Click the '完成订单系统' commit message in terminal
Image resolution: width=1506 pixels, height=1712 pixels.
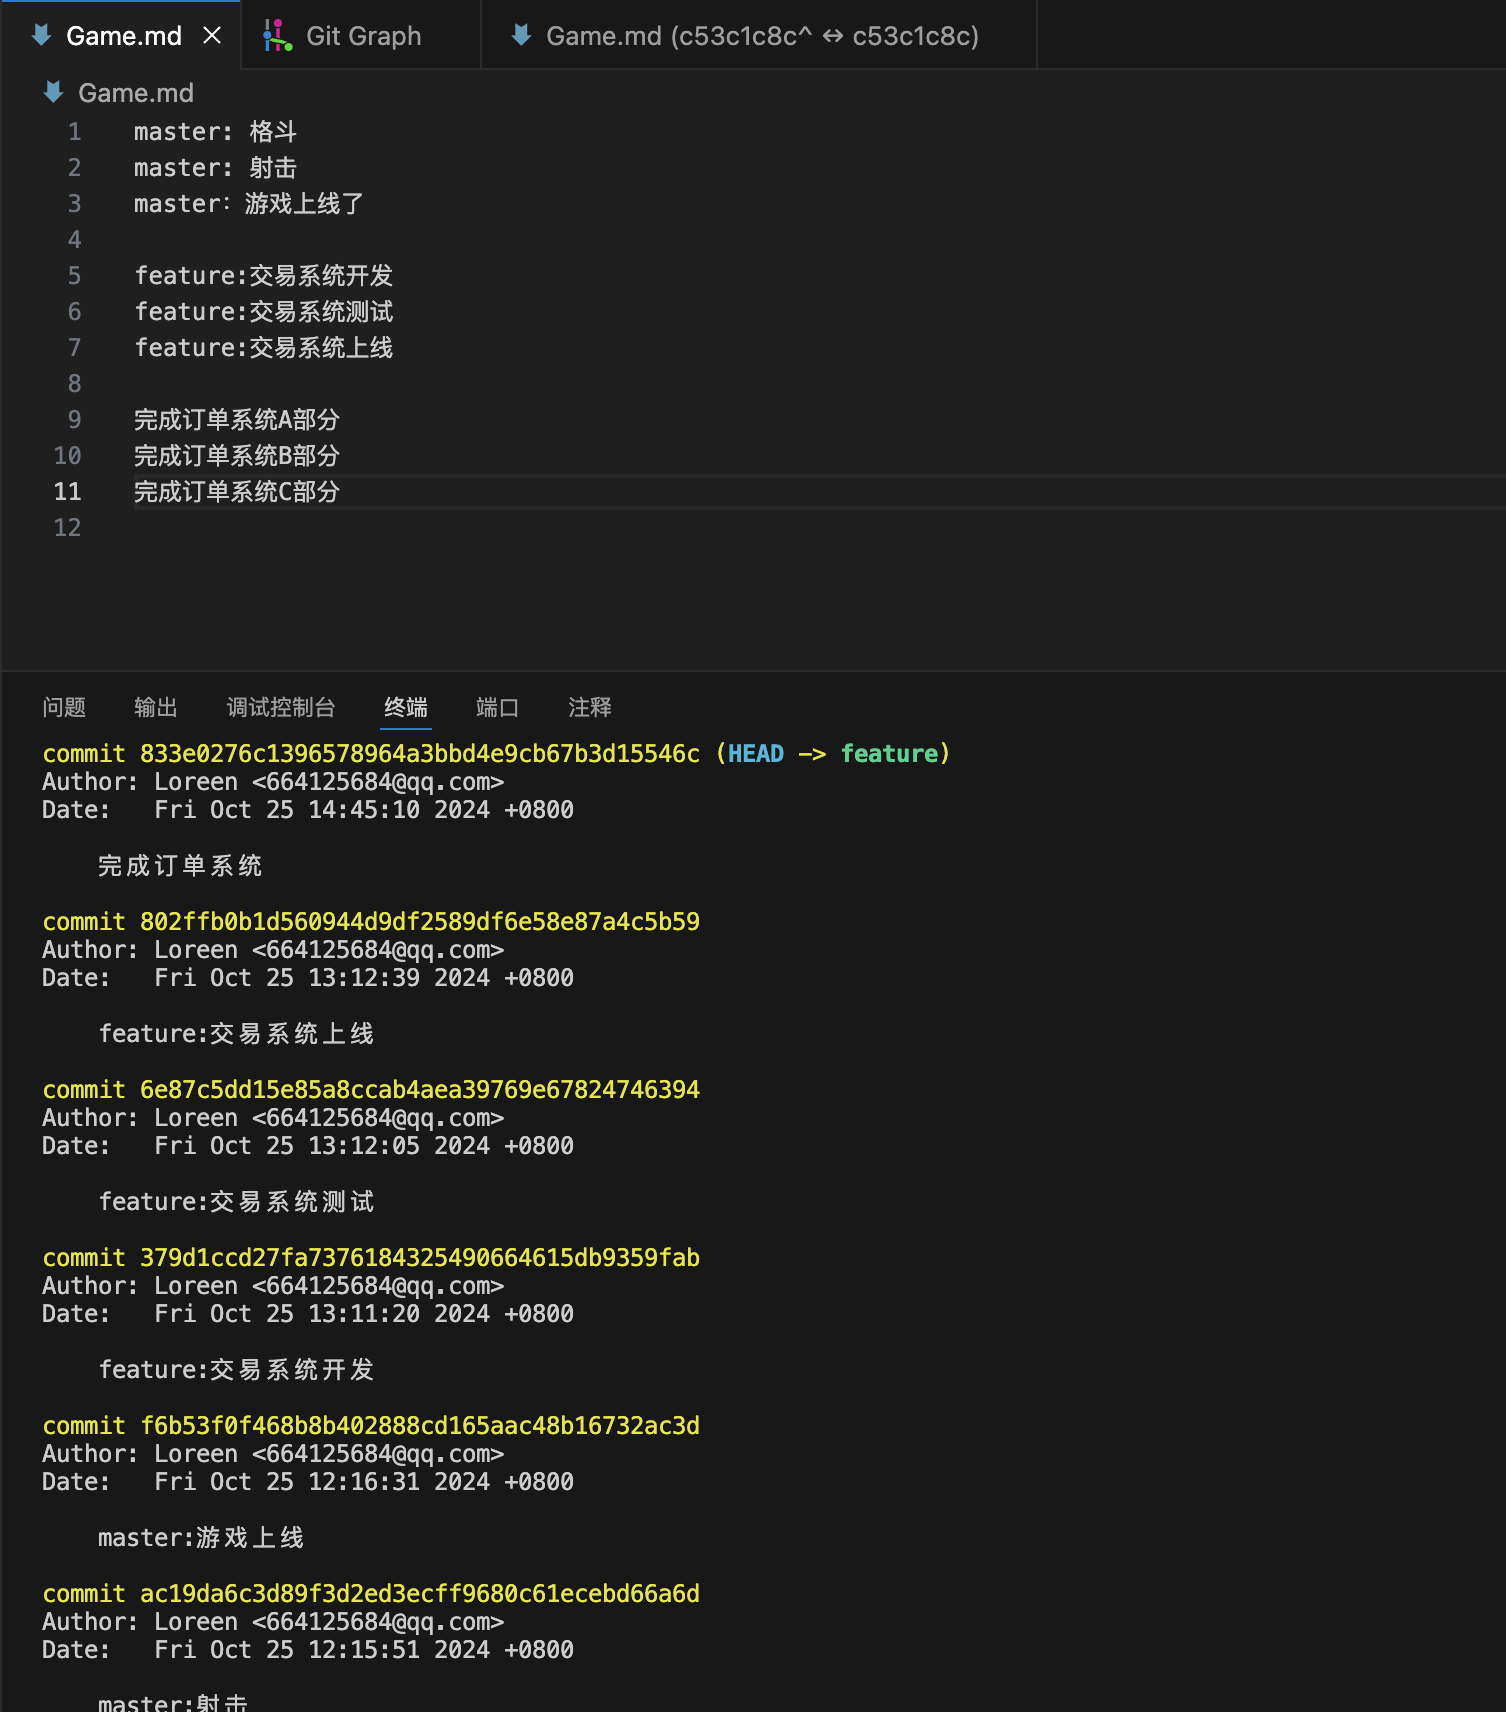point(180,866)
